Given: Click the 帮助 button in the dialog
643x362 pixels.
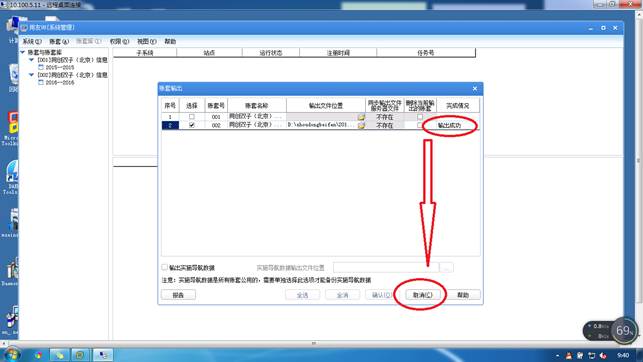Looking at the screenshot, I should click(x=463, y=295).
